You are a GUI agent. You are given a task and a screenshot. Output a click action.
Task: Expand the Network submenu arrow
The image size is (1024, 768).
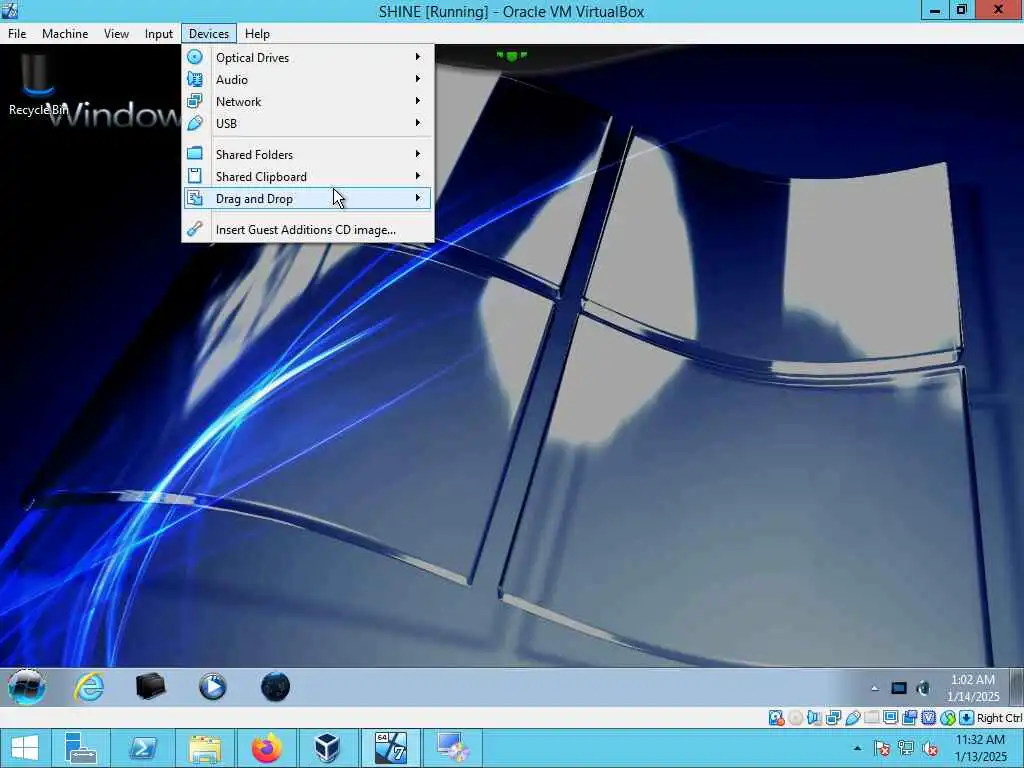tap(418, 101)
